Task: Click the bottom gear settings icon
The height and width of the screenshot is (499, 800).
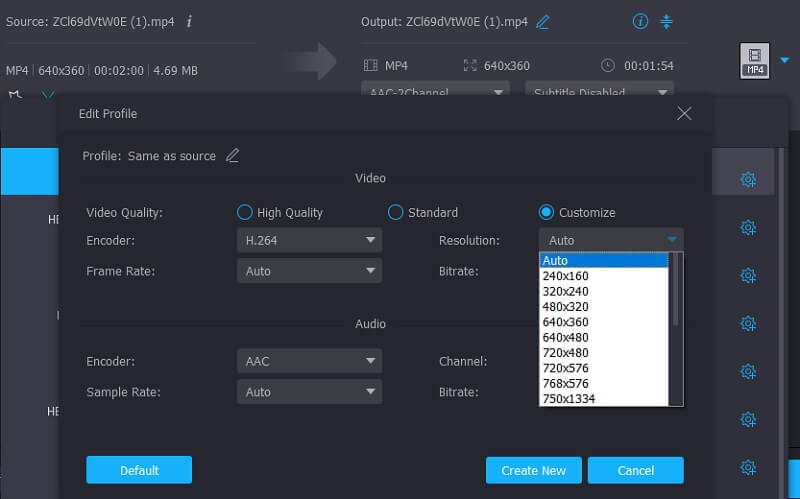Action: (x=747, y=467)
